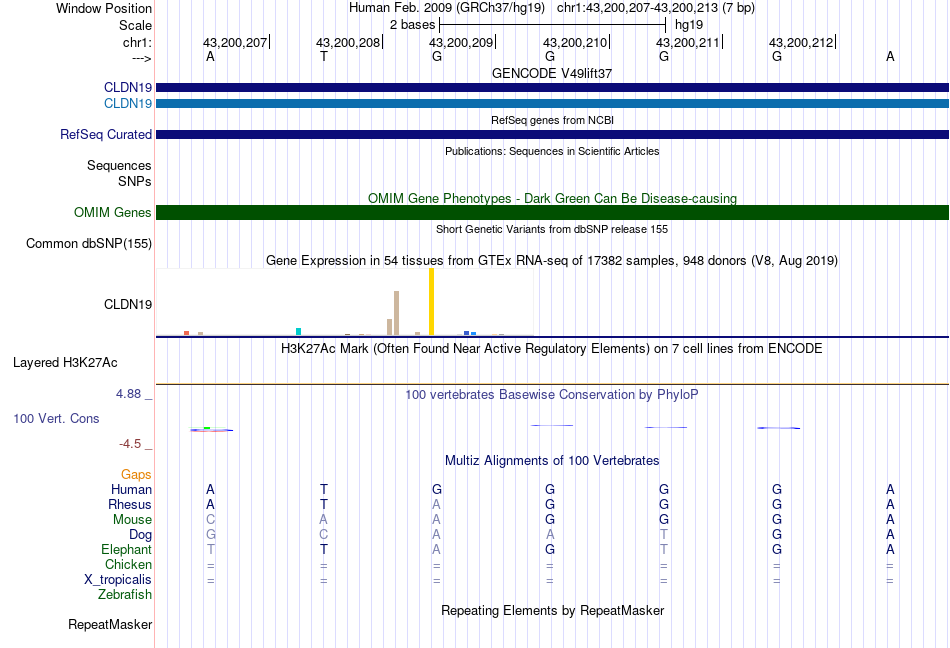Viewport: 950px width, 648px height.
Task: Click the Gaps row label
Action: 136,474
